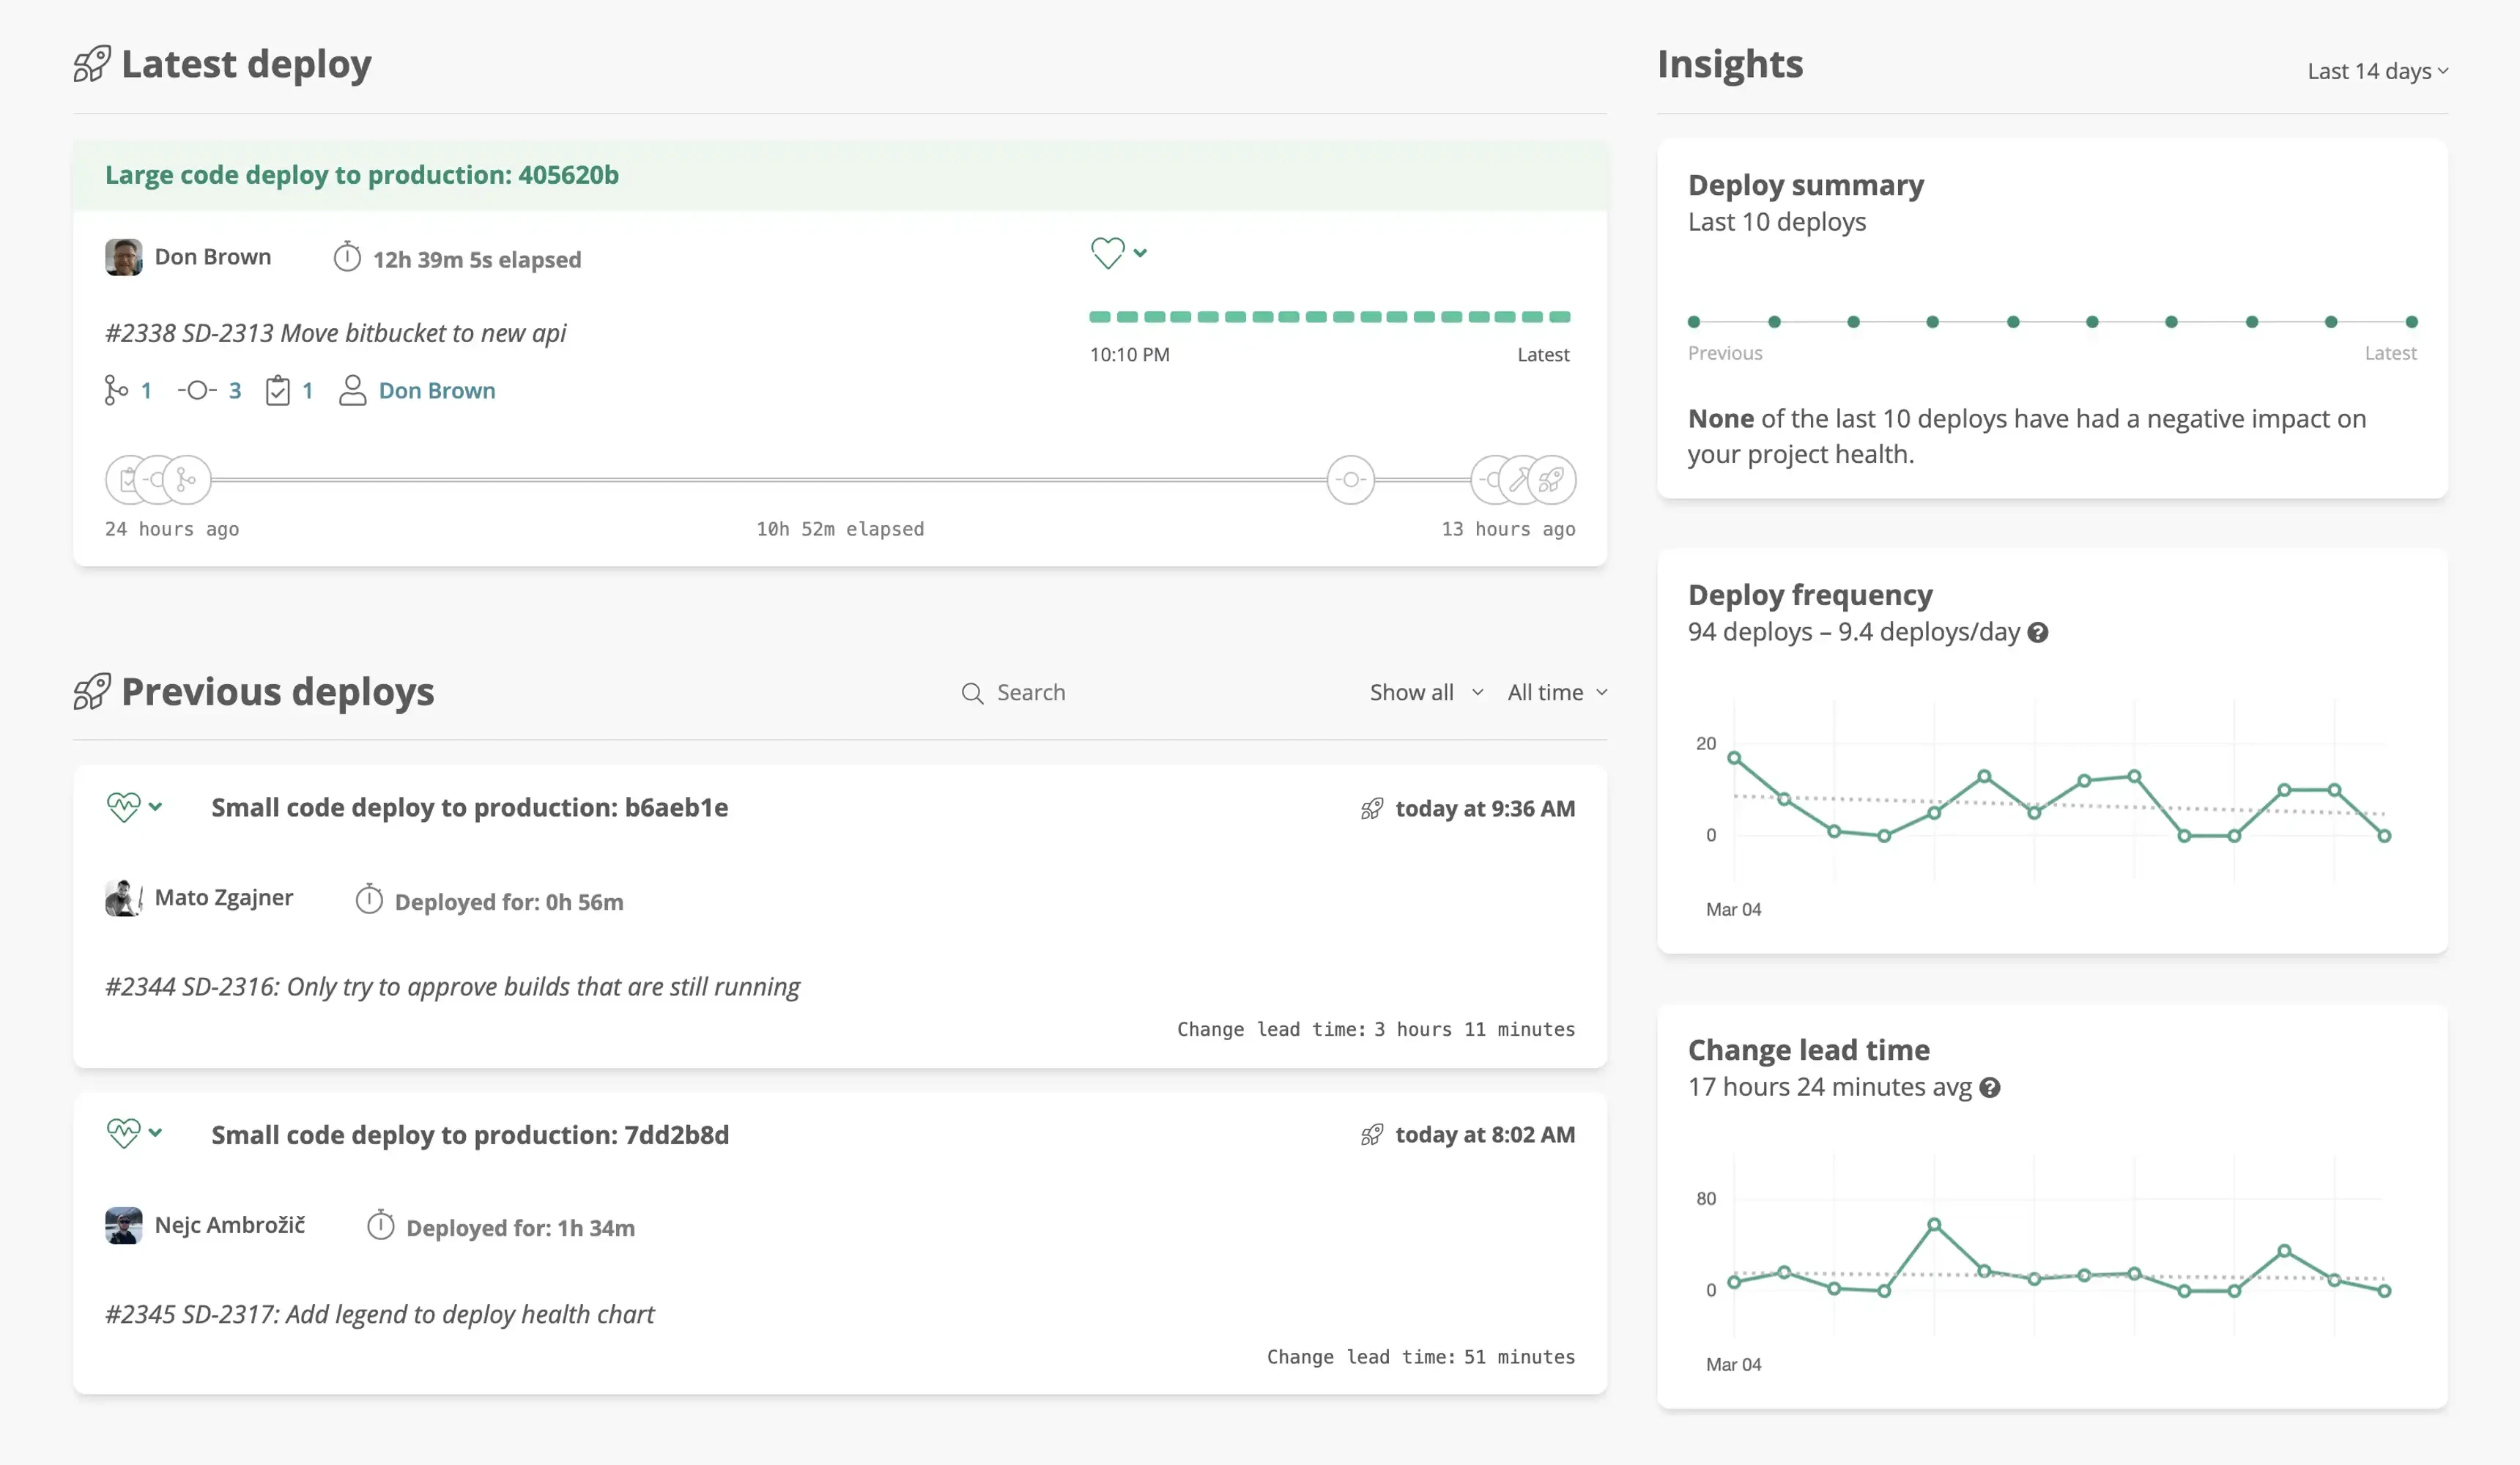Click the stopwatch icon next to 12h 39m elapsed
The width and height of the screenshot is (2520, 1465).
347,257
